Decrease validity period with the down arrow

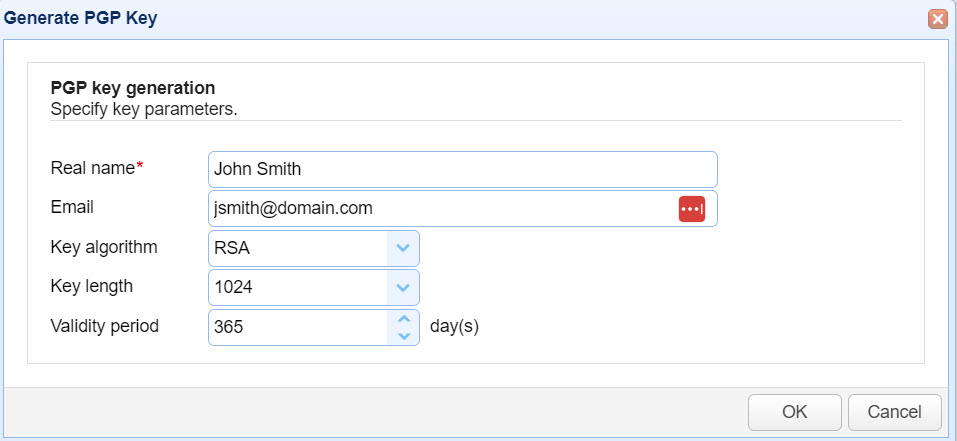[x=404, y=335]
